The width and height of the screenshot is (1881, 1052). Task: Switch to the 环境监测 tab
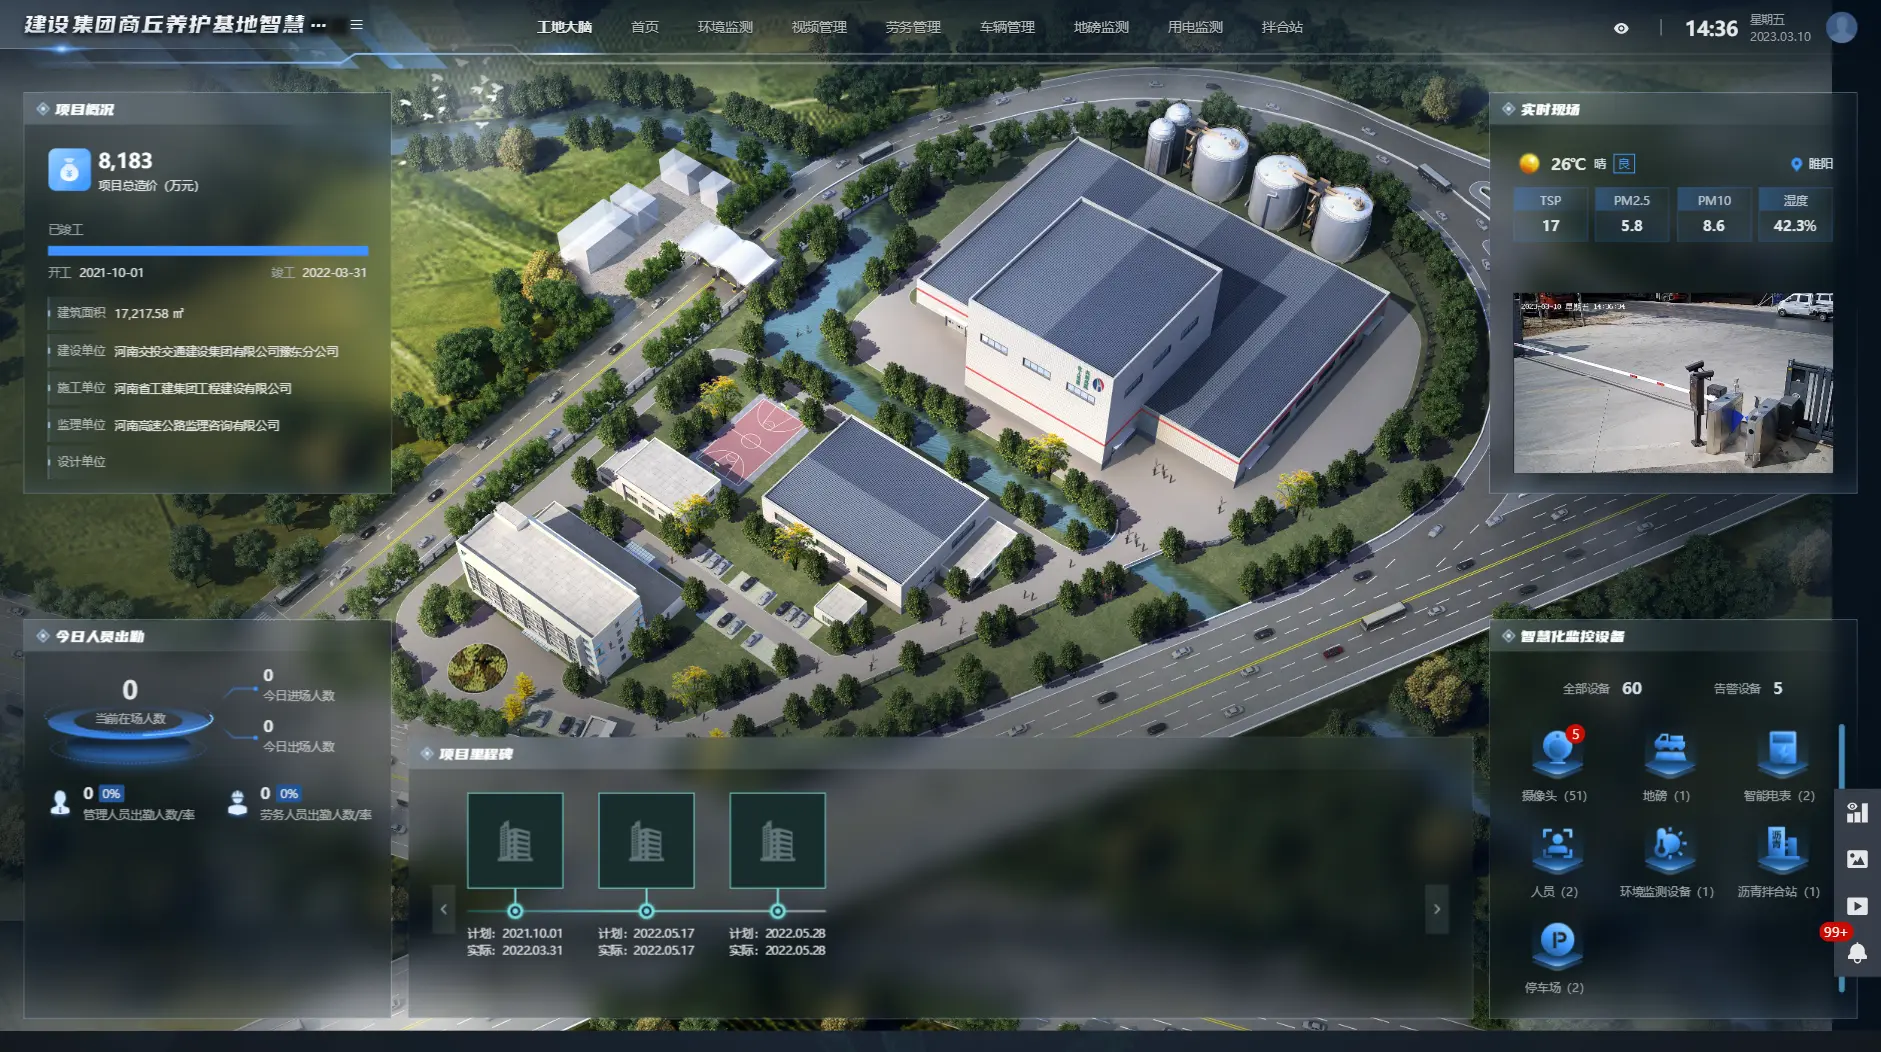point(725,27)
